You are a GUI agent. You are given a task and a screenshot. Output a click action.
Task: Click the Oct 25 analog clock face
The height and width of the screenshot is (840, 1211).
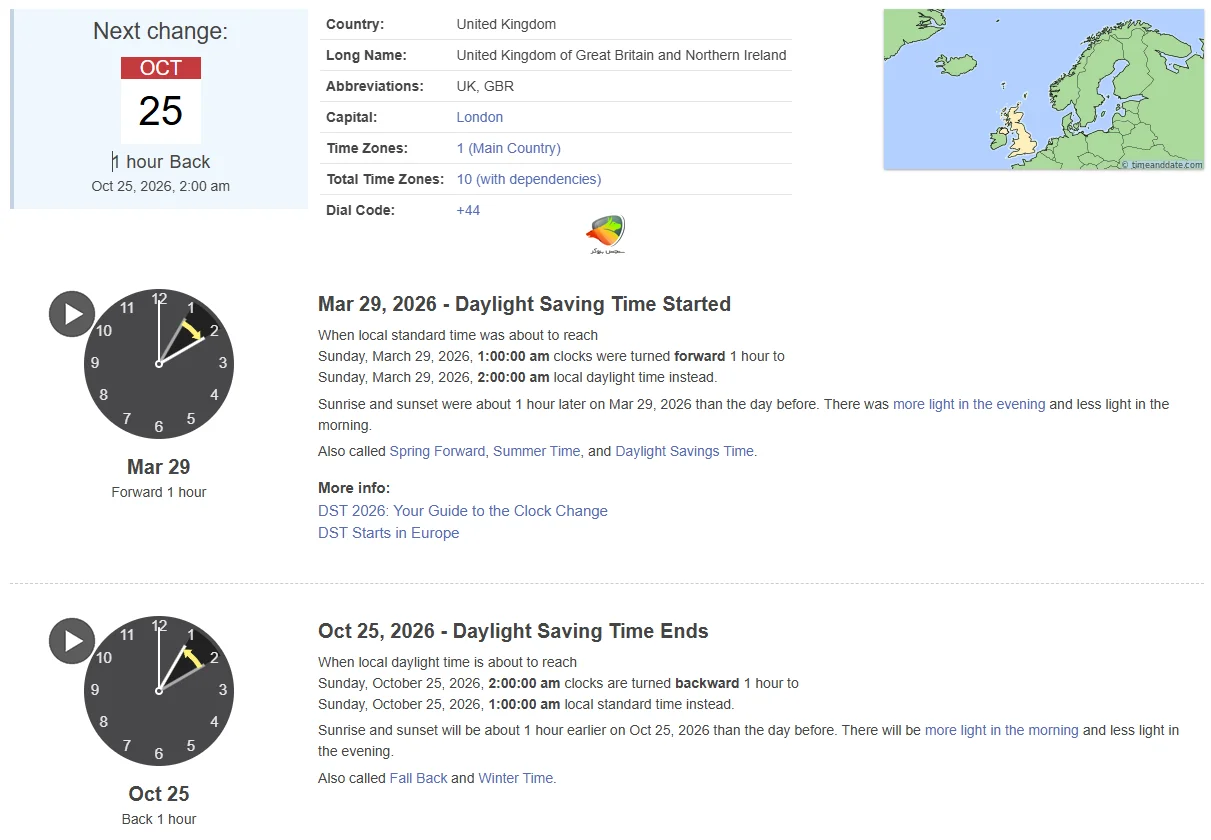tap(159, 691)
